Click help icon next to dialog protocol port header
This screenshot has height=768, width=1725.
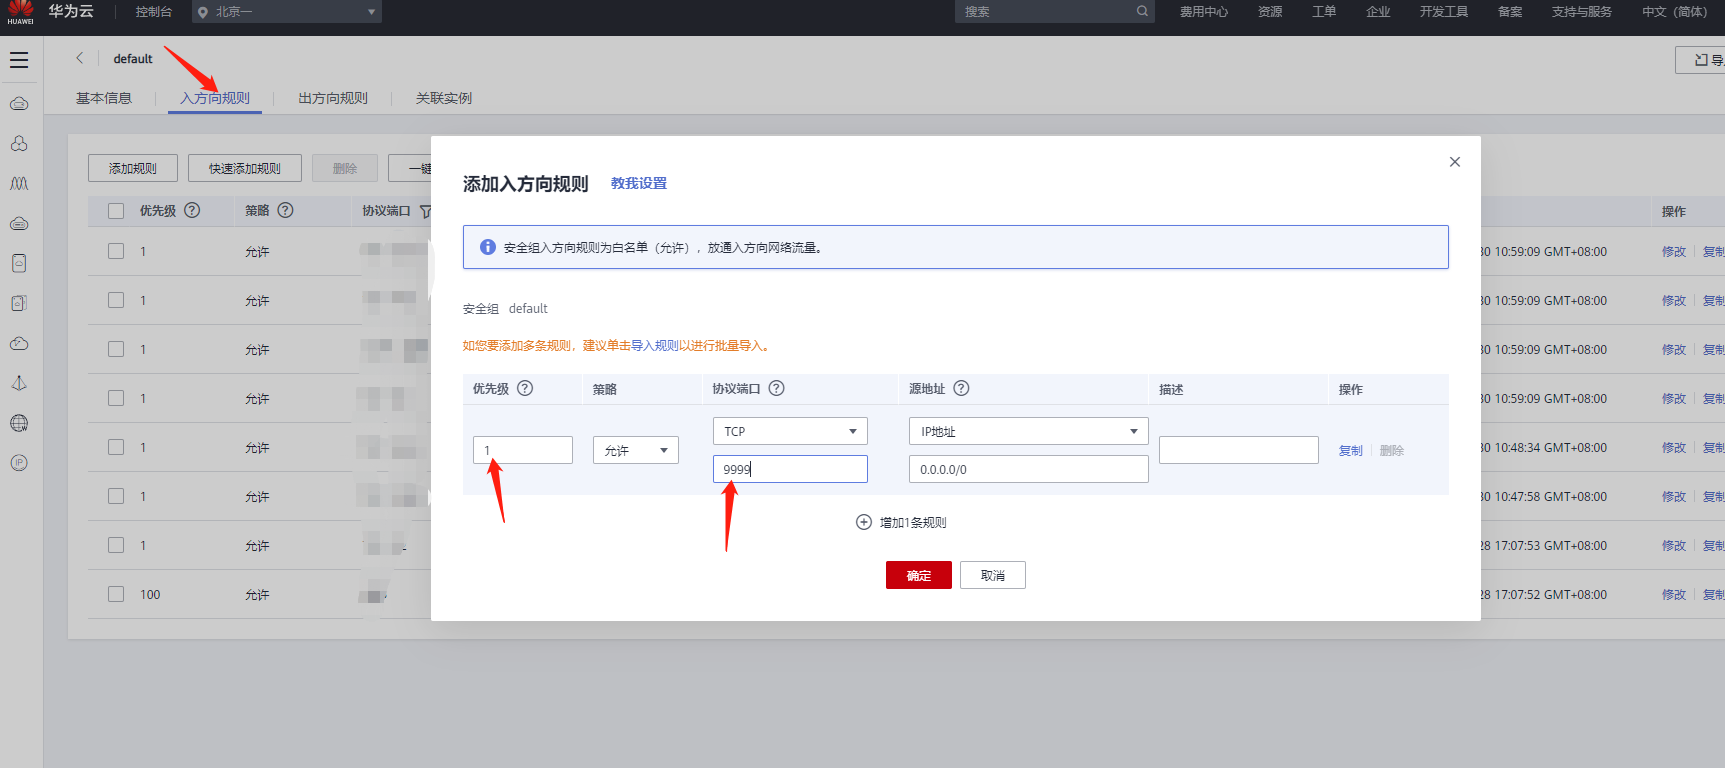pos(776,388)
